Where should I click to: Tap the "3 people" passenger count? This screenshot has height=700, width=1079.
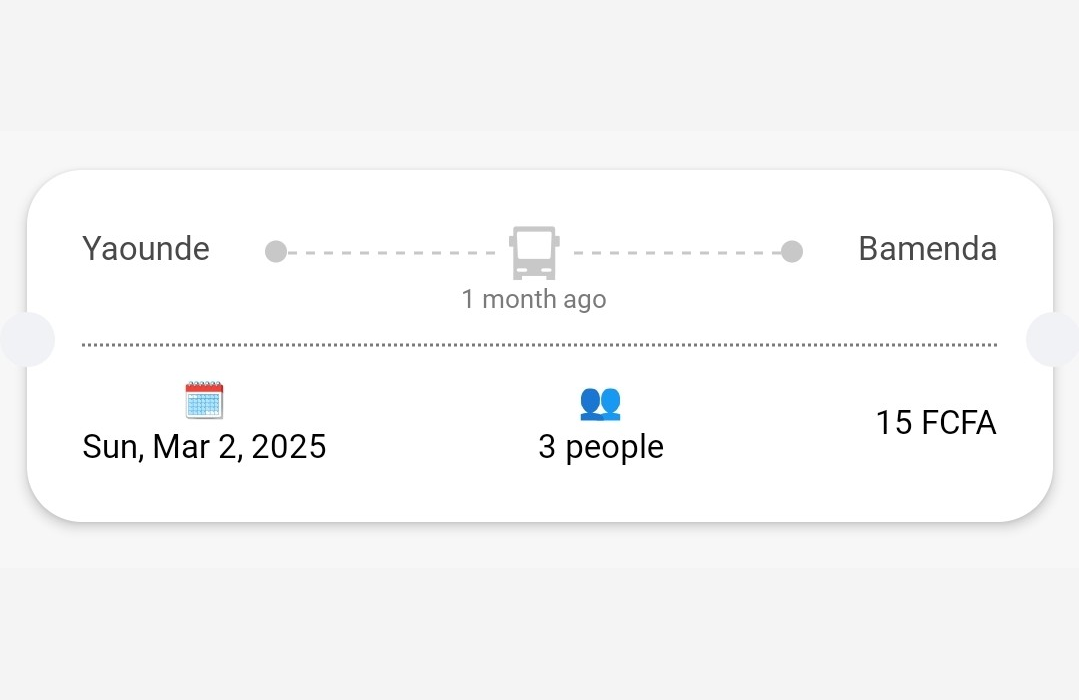600,446
